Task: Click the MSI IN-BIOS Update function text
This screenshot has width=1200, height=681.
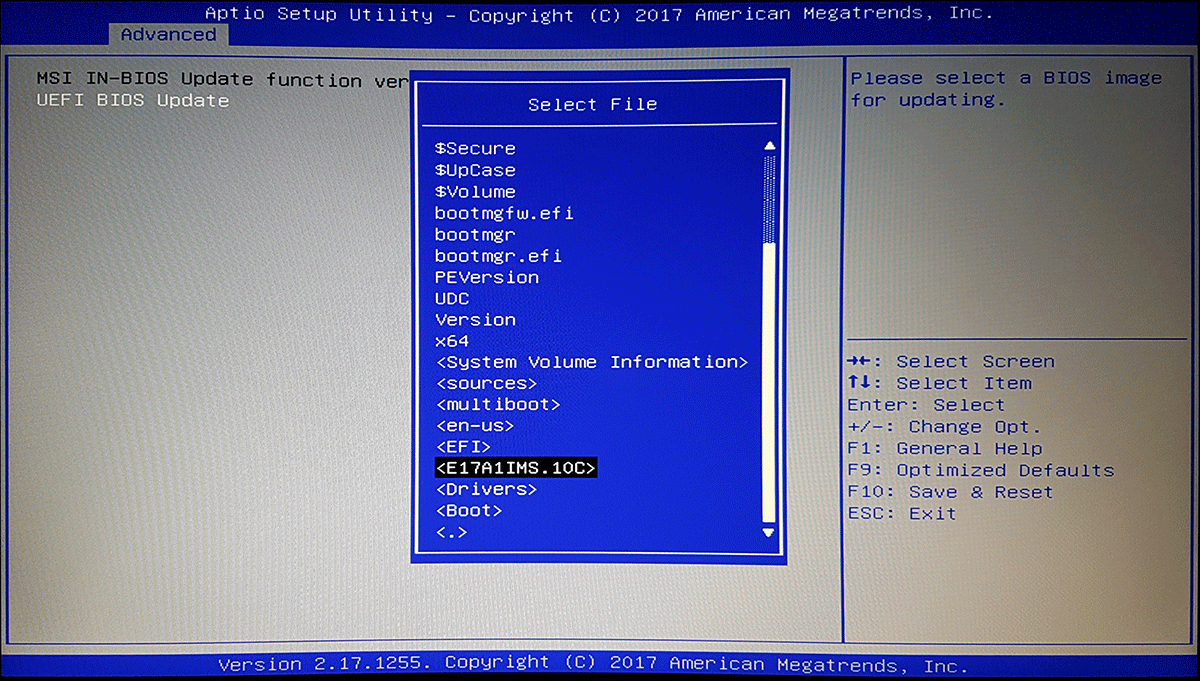Action: (222, 80)
